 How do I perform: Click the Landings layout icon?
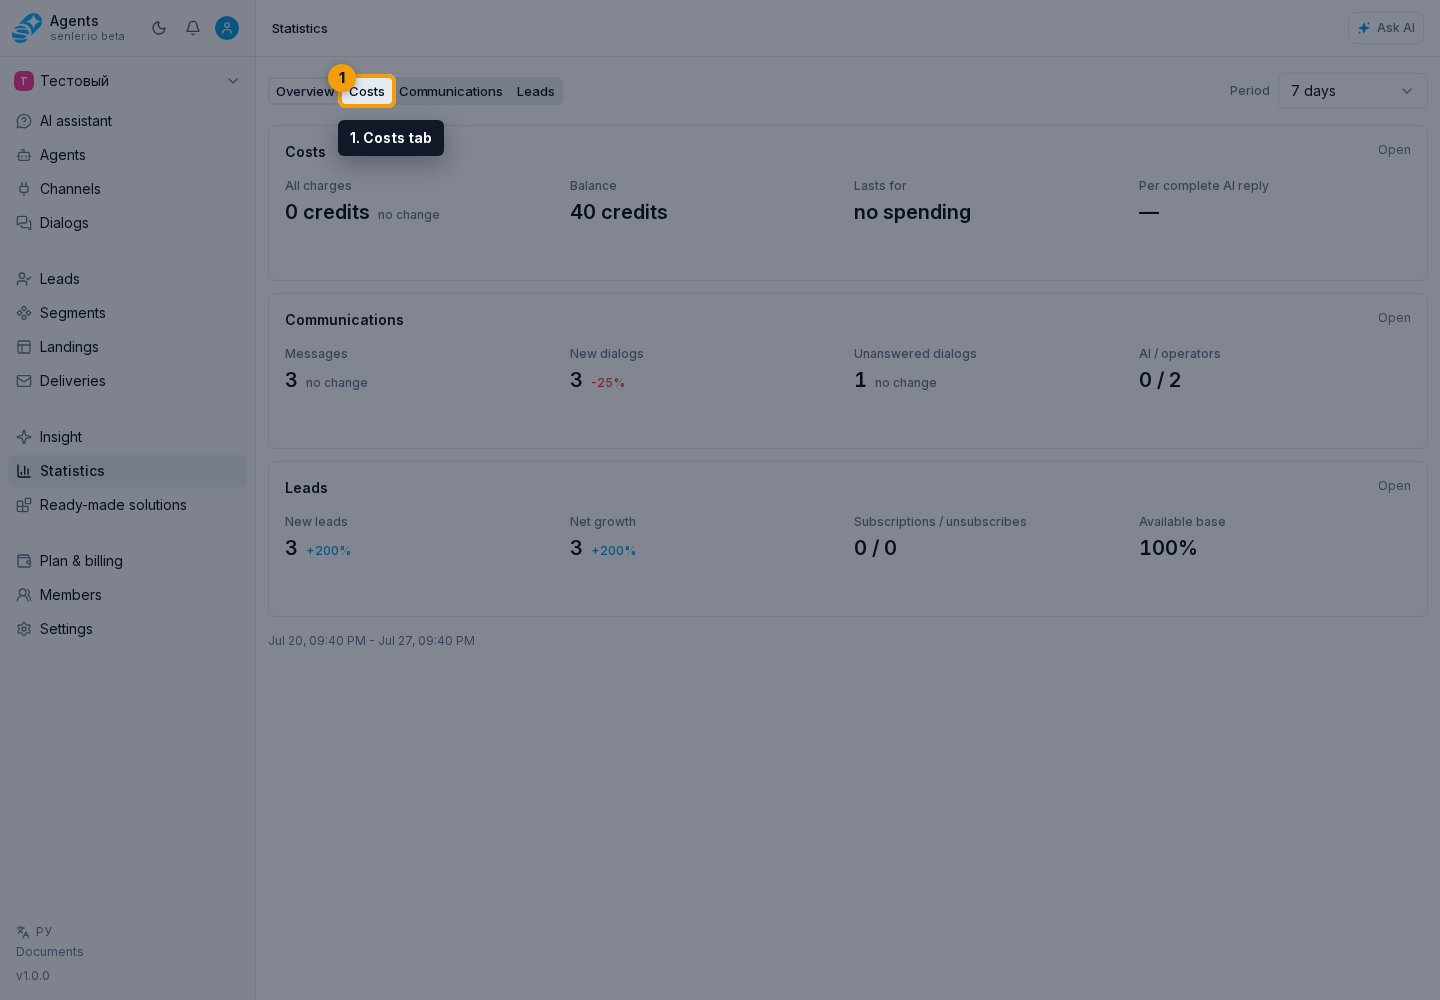coord(24,347)
